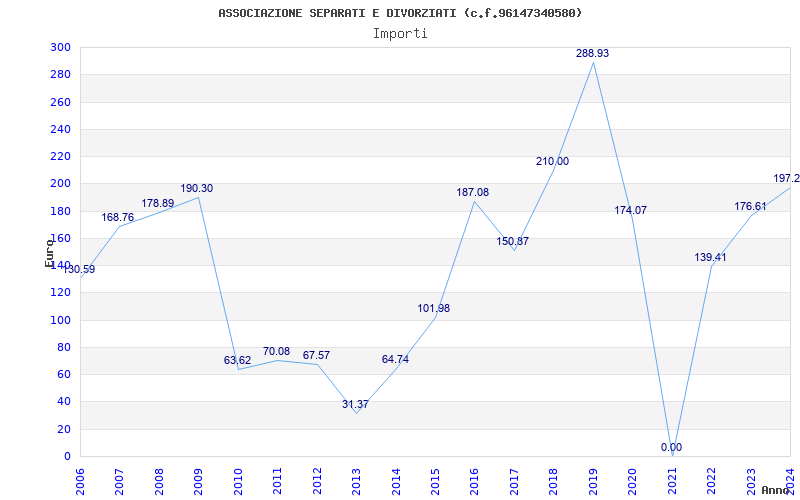This screenshot has width=800, height=500.
Task: Click the 139.41 data label
Action: click(x=710, y=257)
